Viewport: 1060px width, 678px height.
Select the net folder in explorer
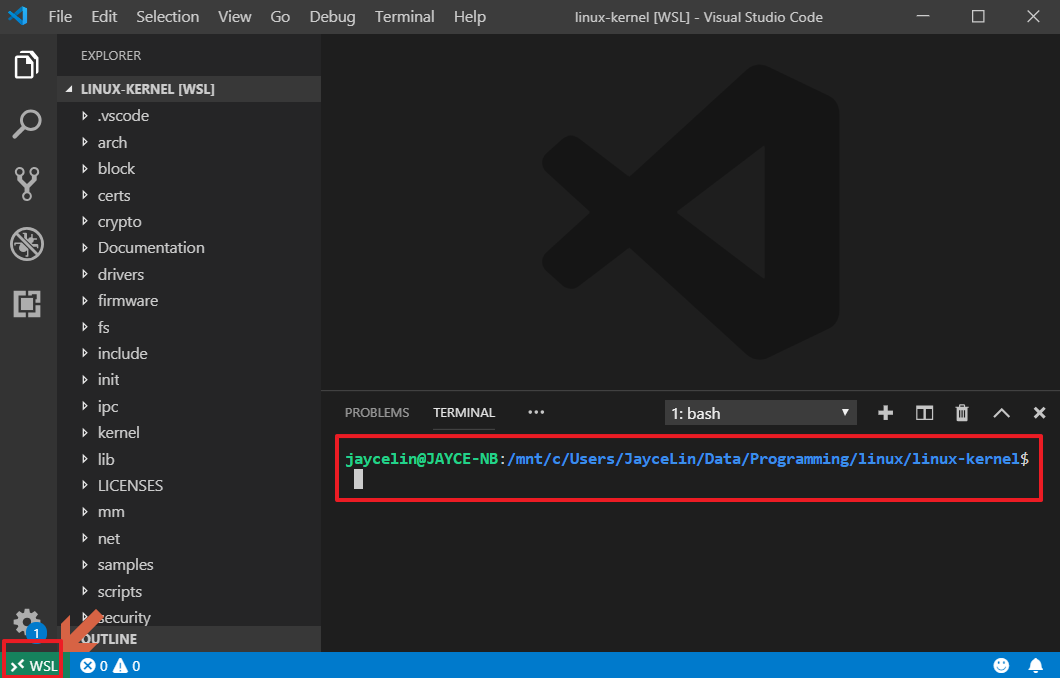pyautogui.click(x=189, y=539)
